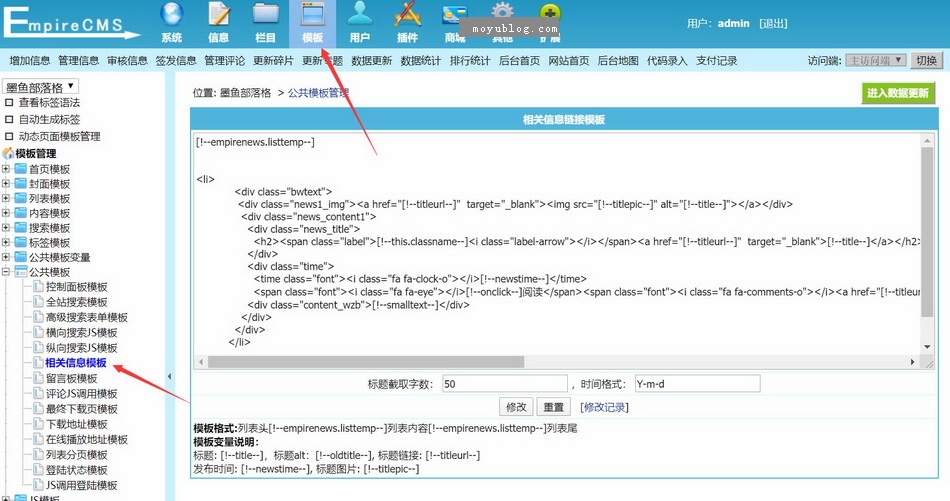Image resolution: width=950 pixels, height=501 pixels.
Task: Focus the 标题截取字数 input field
Action: tap(505, 383)
